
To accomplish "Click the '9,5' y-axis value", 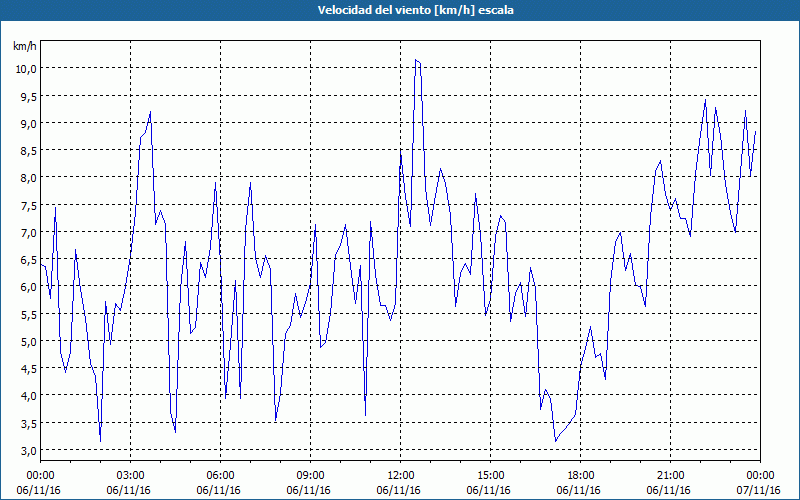I will point(28,96).
